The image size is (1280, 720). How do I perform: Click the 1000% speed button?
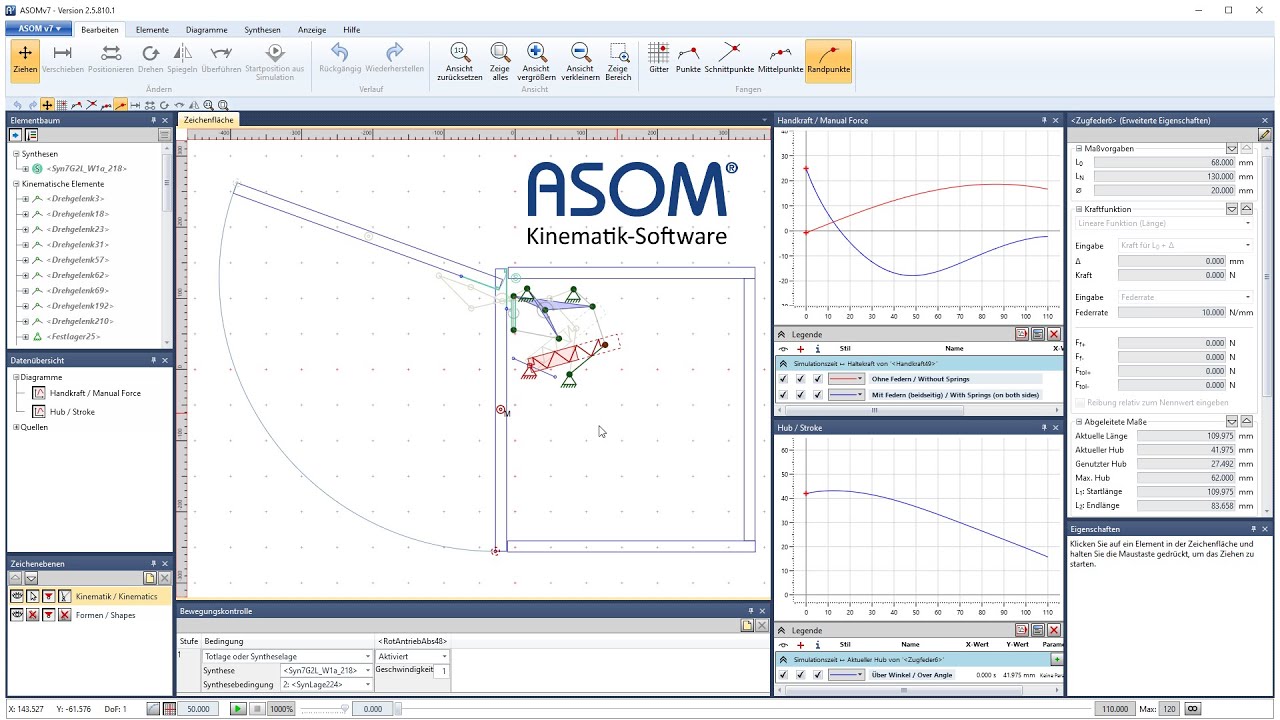click(x=281, y=708)
